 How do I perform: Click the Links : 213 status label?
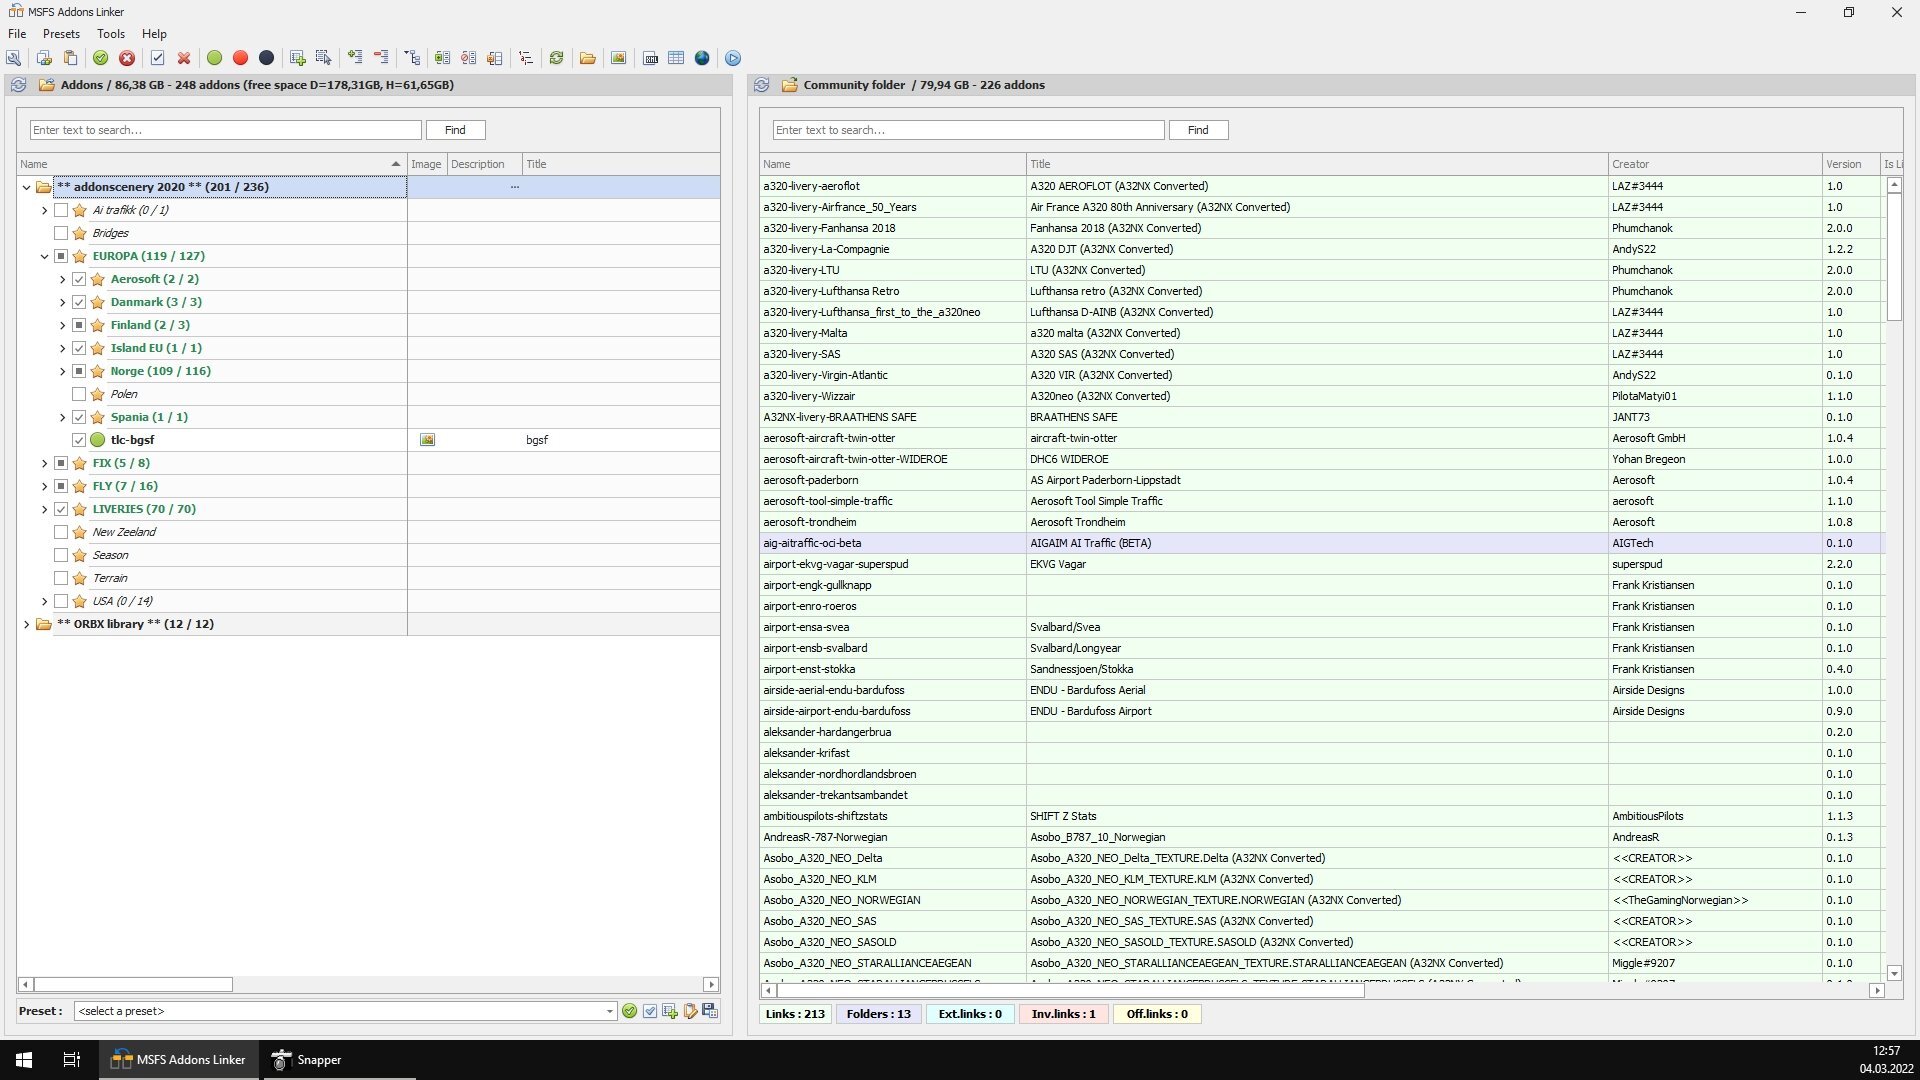coord(795,1014)
